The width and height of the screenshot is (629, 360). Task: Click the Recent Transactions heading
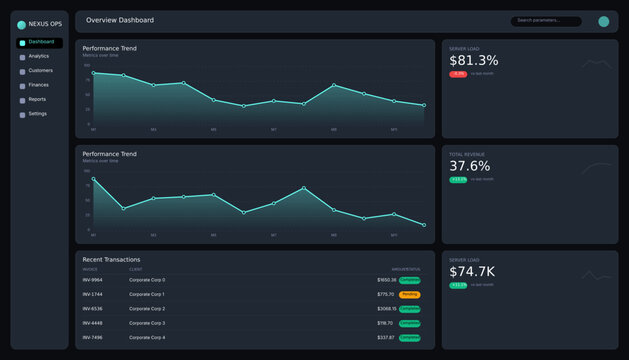point(112,260)
